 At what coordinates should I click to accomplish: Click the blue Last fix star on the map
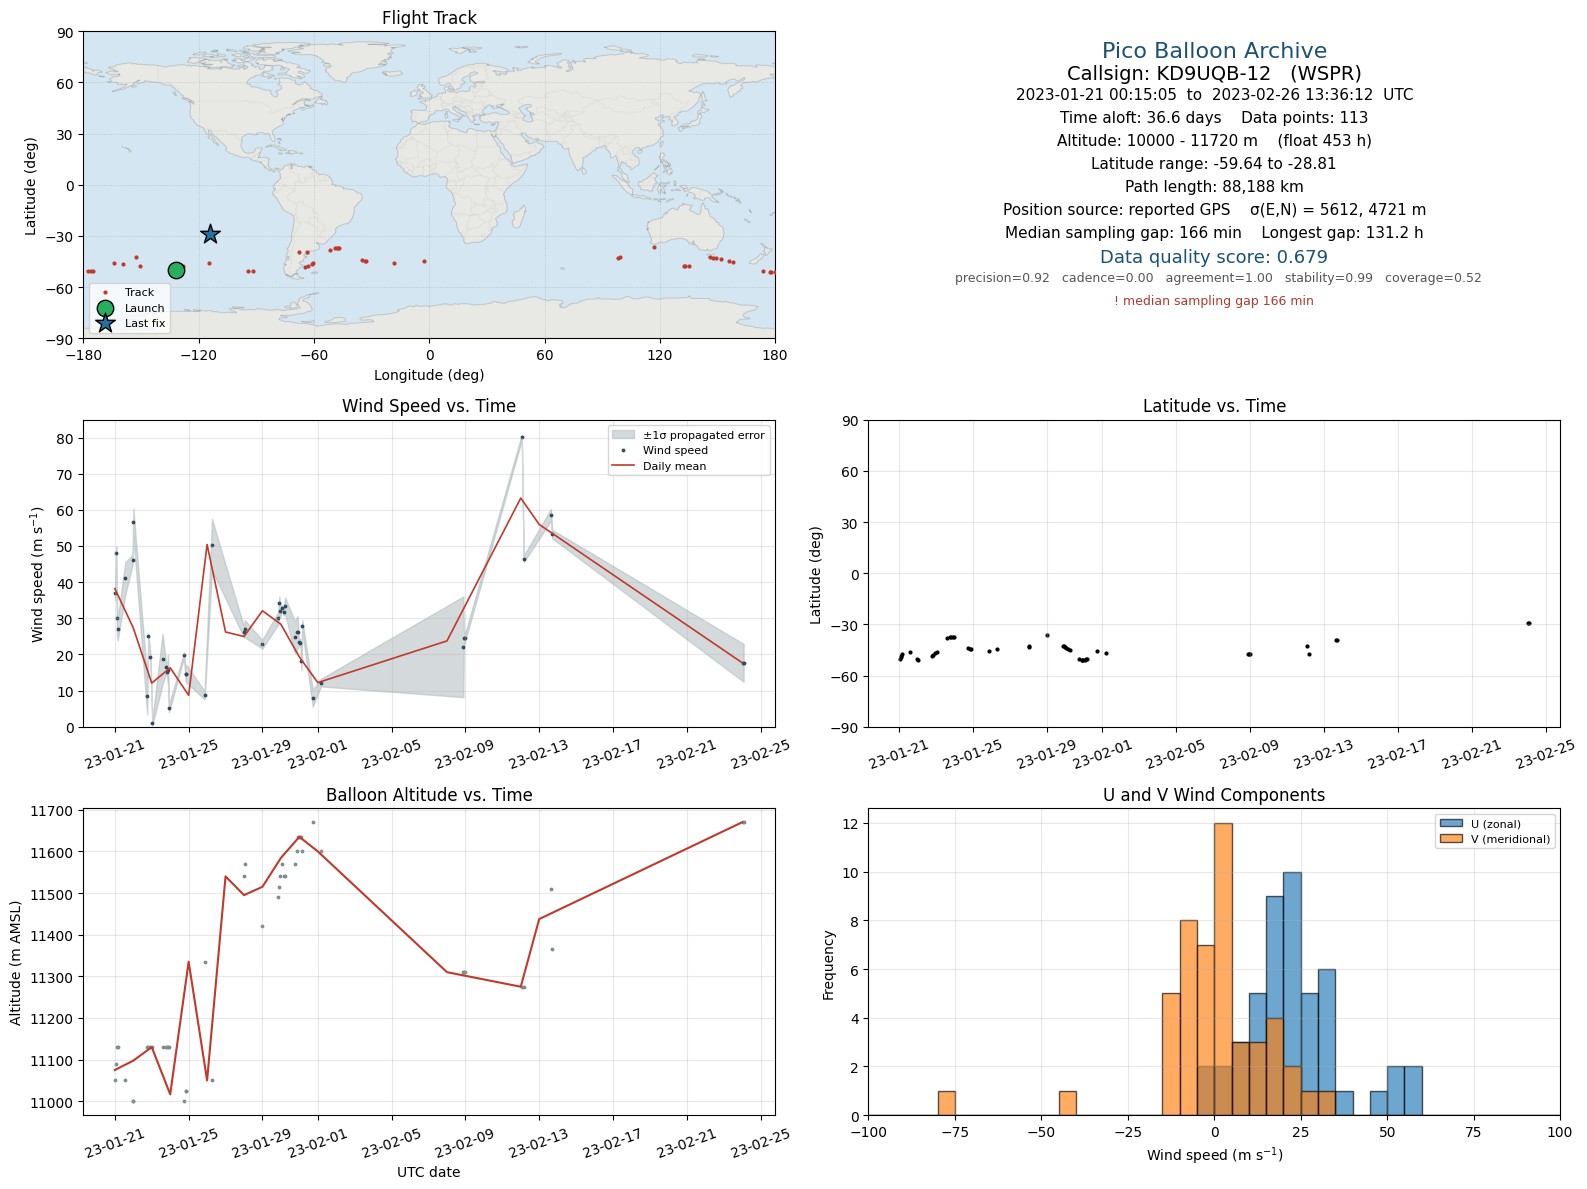(210, 234)
